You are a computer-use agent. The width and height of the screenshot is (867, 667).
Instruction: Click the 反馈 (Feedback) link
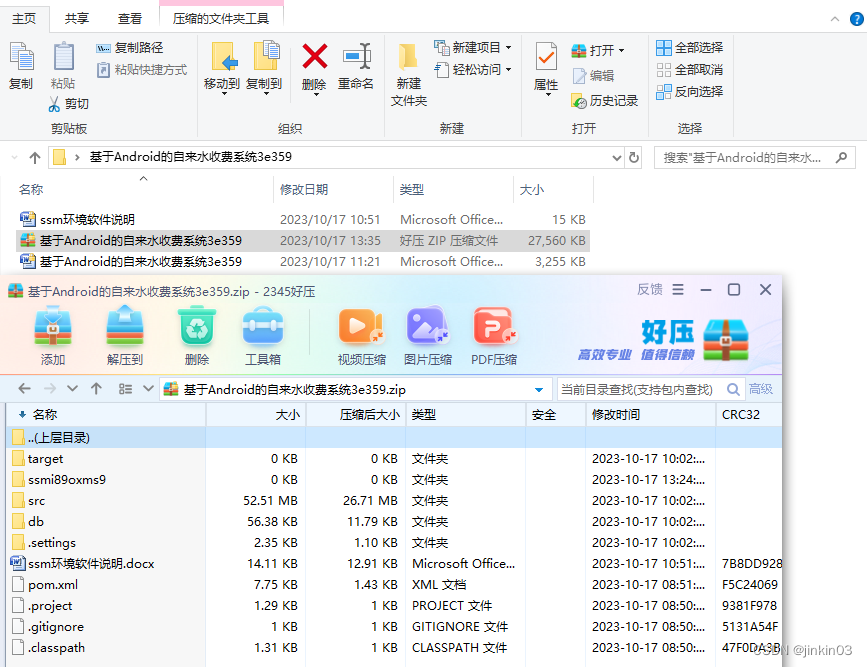(649, 289)
